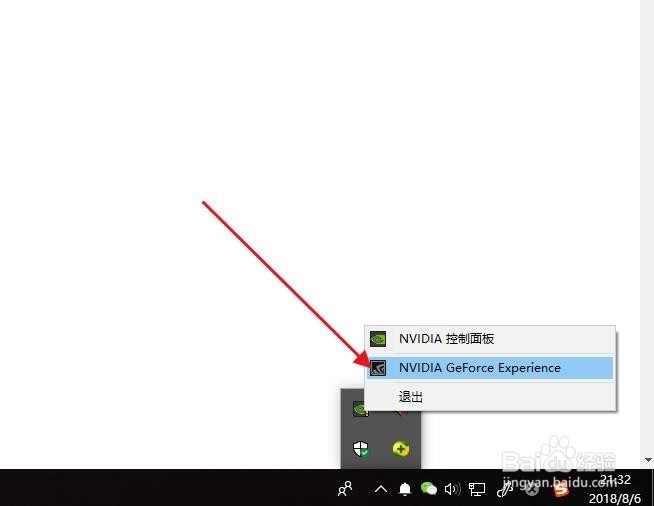654x506 pixels.
Task: Click the scrollbar down arrow at right edge
Action: tap(648, 460)
